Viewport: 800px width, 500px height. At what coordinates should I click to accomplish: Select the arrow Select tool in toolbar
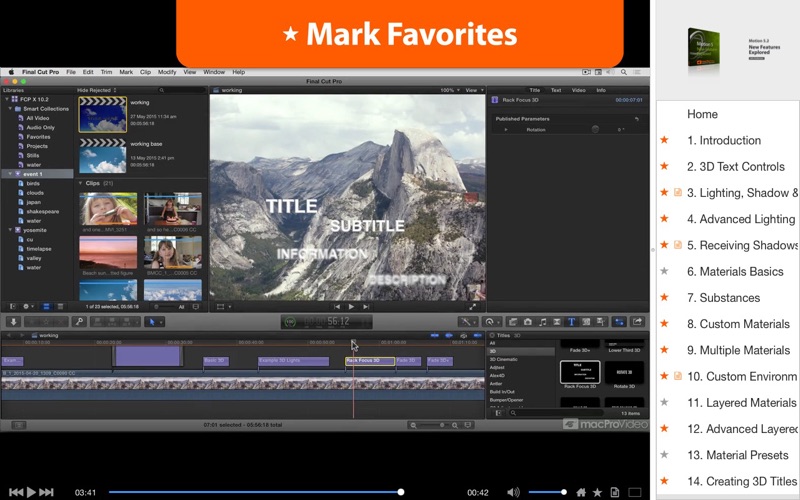152,321
